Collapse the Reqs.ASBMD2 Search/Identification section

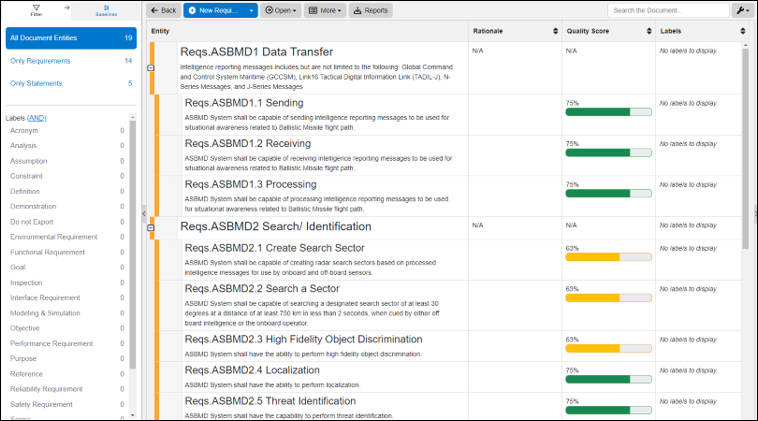pyautogui.click(x=151, y=228)
